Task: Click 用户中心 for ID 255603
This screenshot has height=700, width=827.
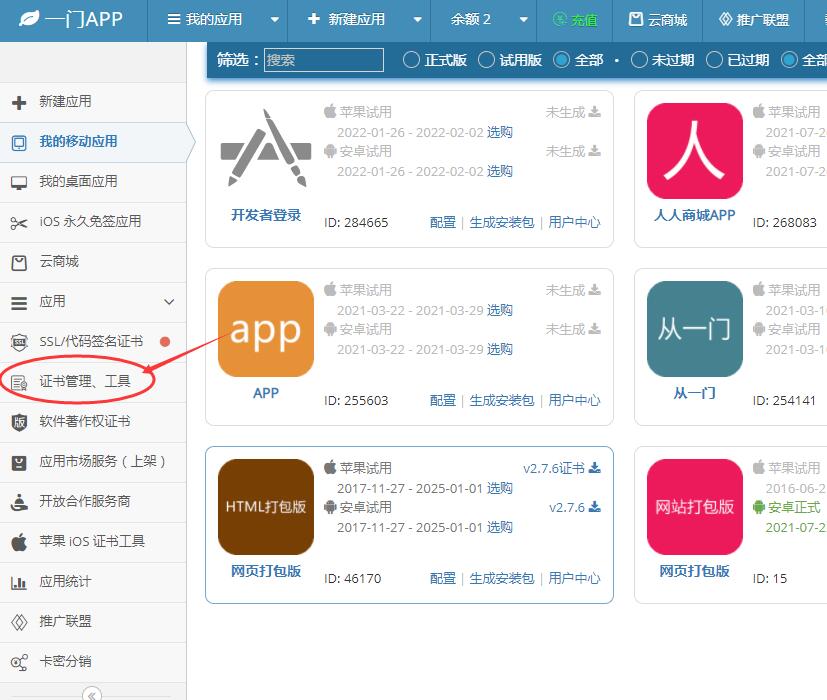Action: 574,400
